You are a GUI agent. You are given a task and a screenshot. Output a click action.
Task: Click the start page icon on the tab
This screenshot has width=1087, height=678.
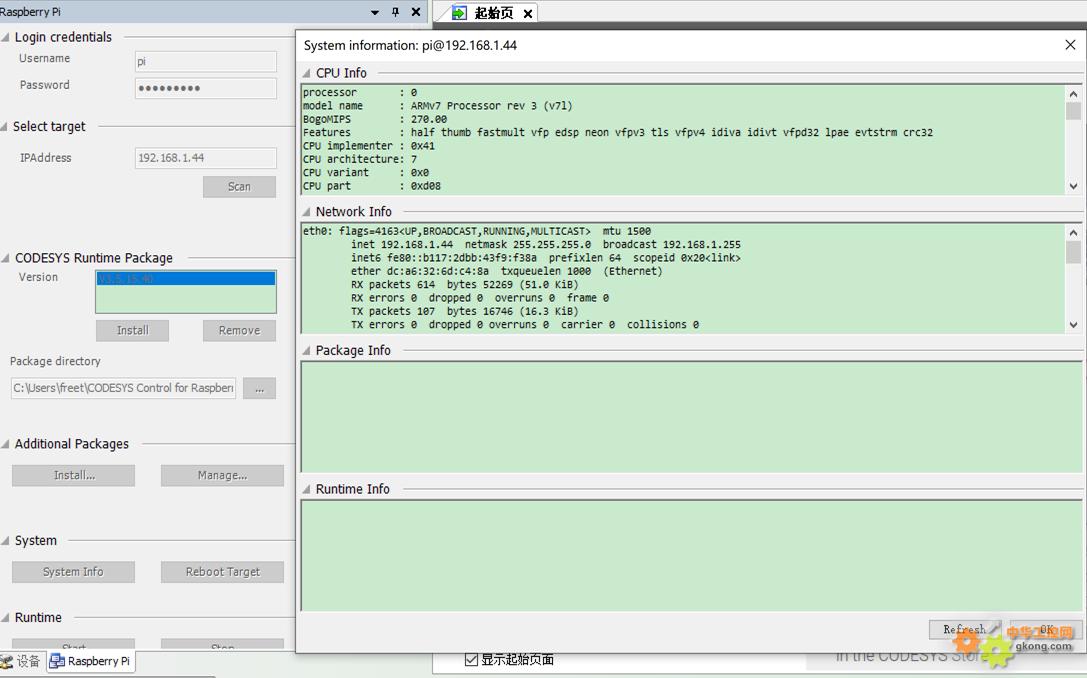[459, 13]
